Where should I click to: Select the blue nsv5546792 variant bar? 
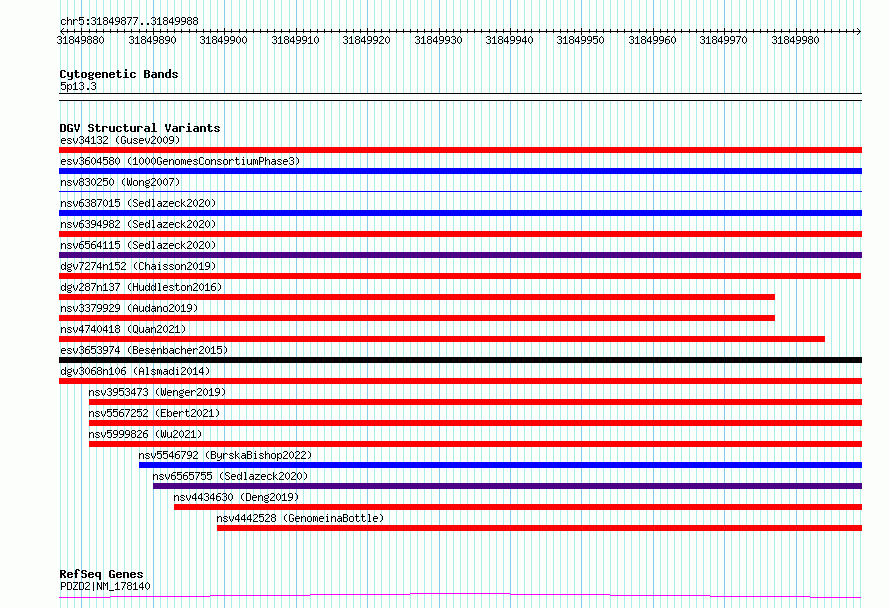(501, 465)
